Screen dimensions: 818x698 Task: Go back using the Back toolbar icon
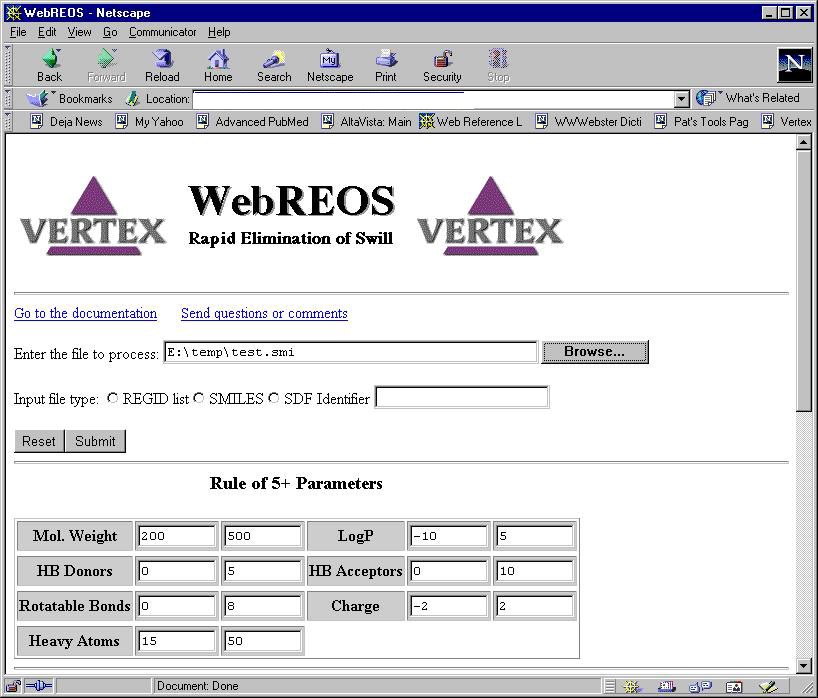tap(50, 65)
